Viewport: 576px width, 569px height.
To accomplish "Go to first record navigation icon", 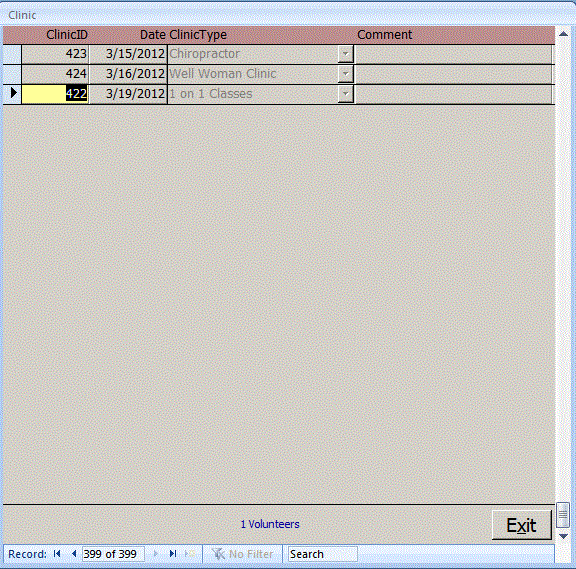I will [x=57, y=554].
